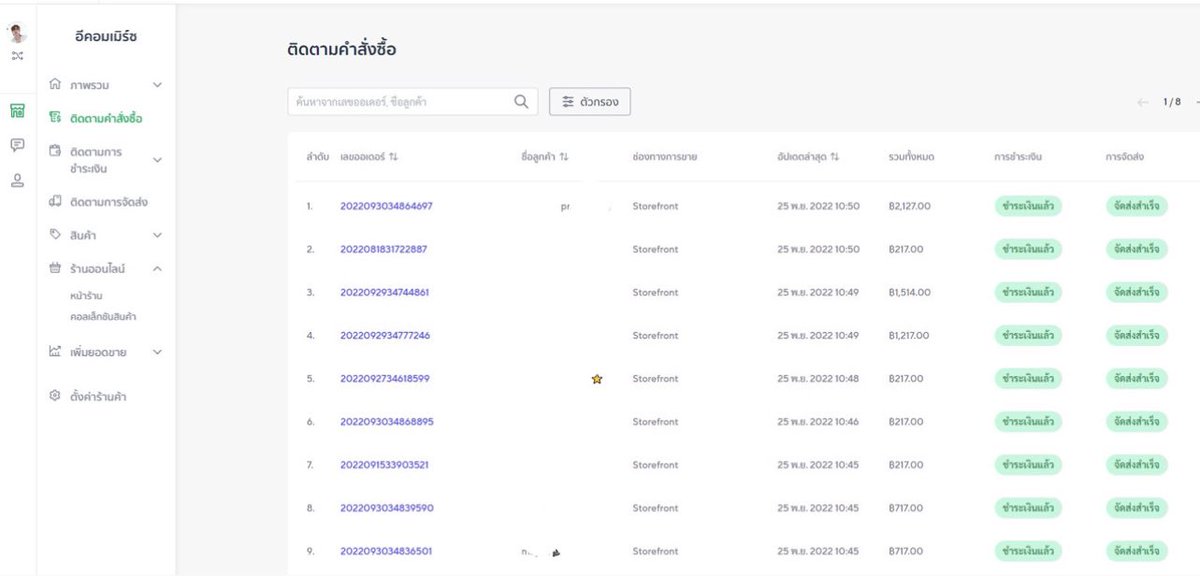This screenshot has height=576, width=1200.
Task: Open order 2022081831722887
Action: (x=383, y=249)
